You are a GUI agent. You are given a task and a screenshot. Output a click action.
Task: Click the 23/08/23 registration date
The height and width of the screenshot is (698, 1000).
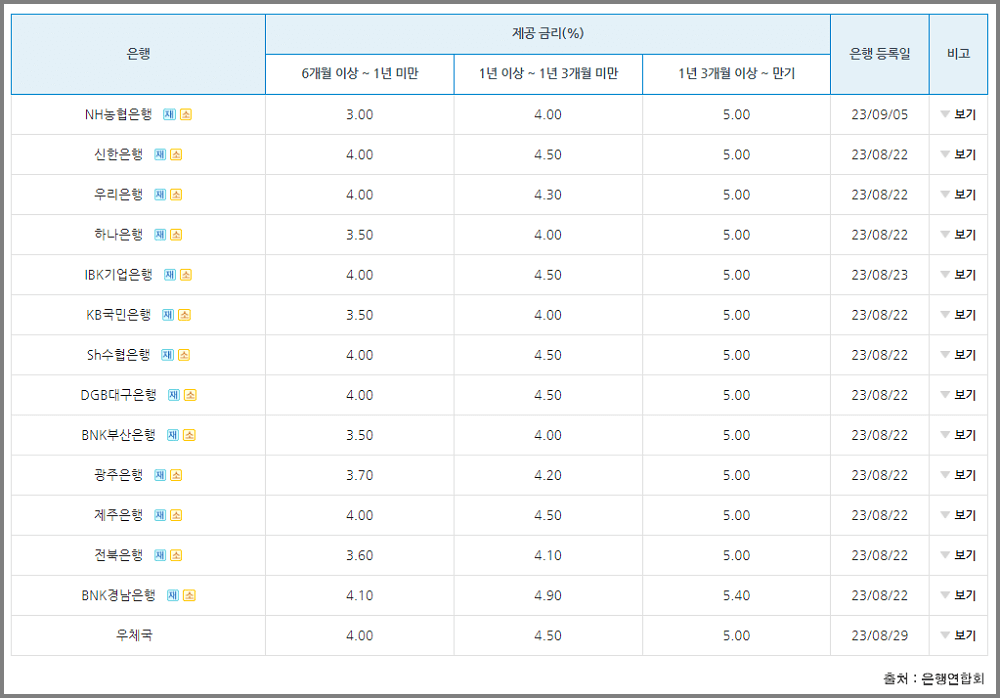click(879, 275)
